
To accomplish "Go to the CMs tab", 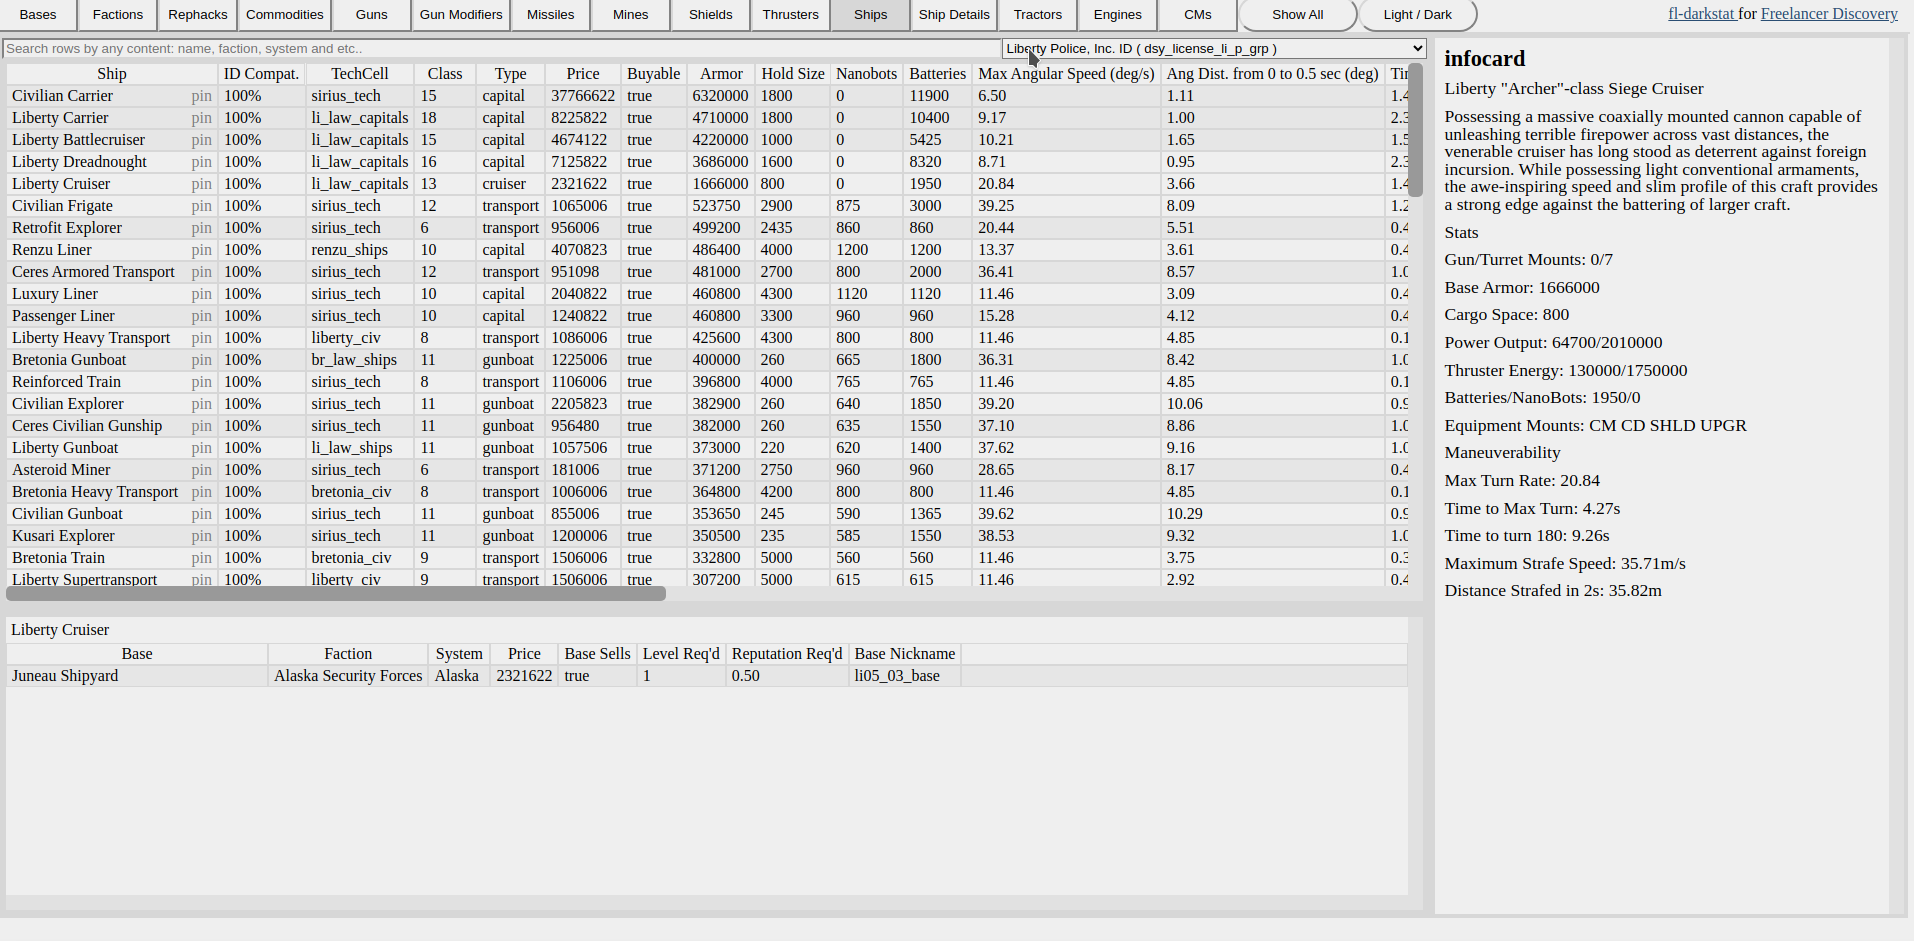I will pos(1198,15).
